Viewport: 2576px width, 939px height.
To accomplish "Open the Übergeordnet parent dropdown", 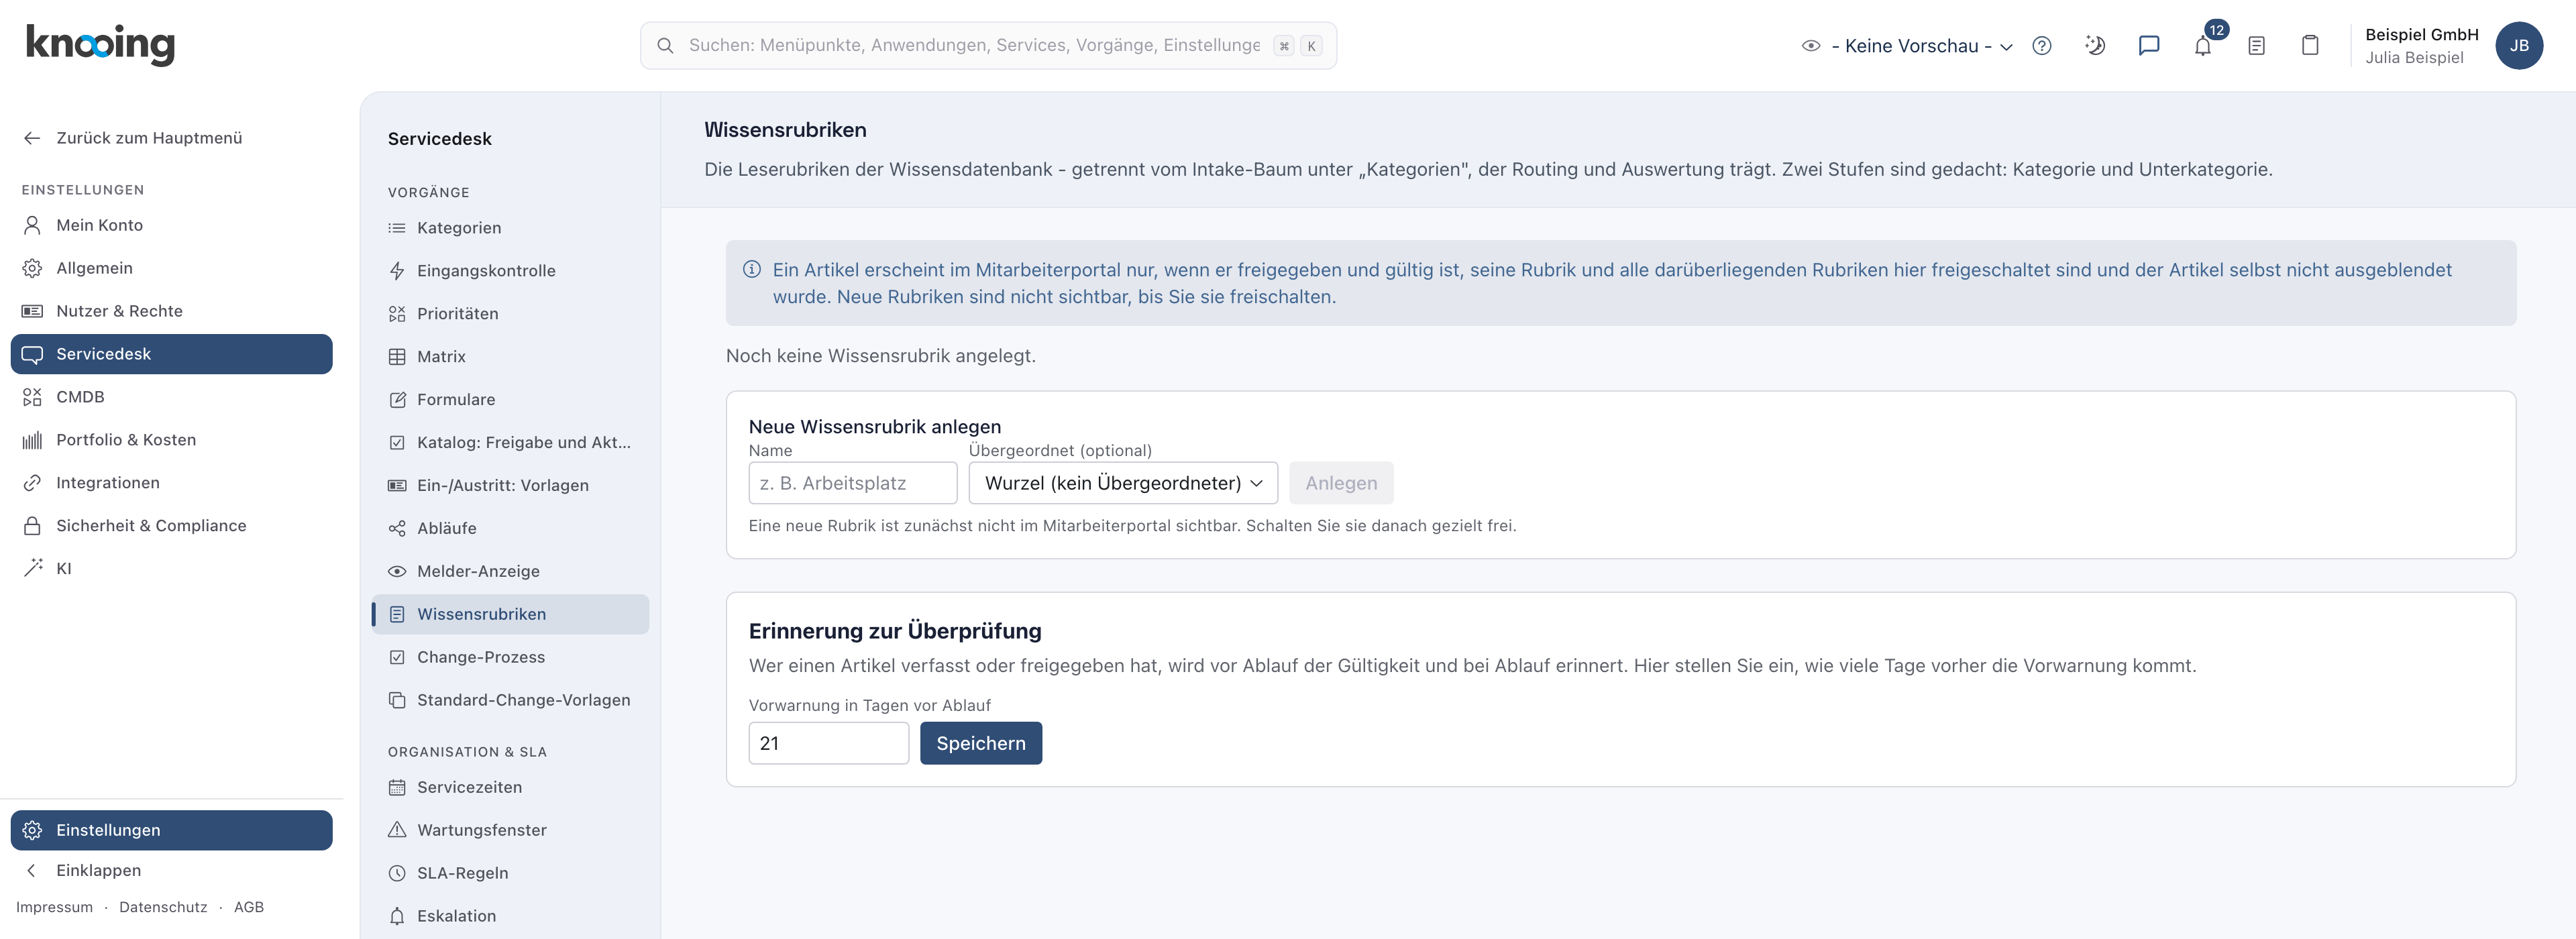I will [1123, 483].
